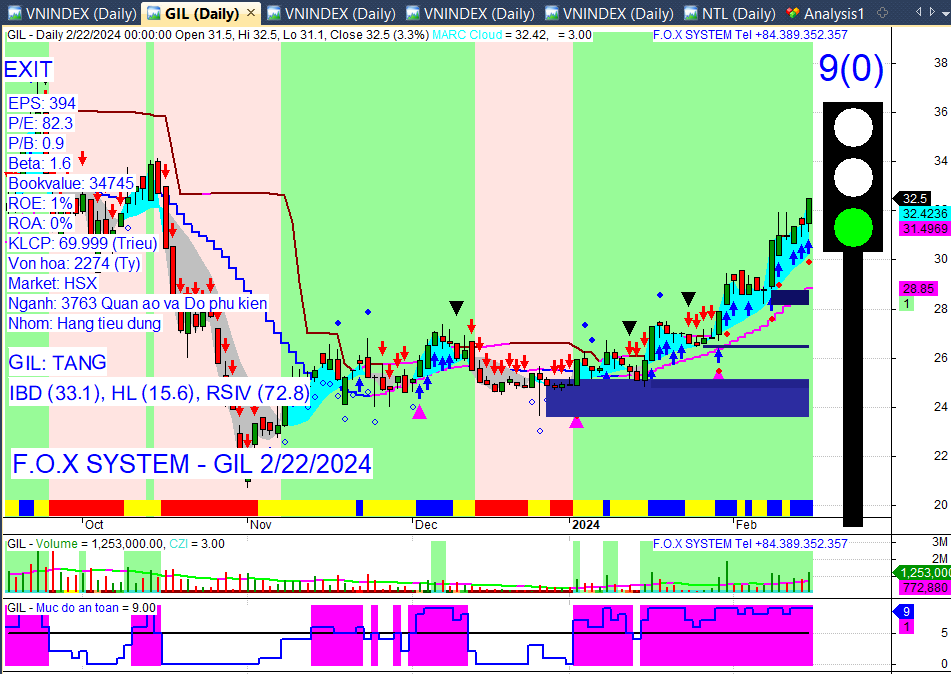The width and height of the screenshot is (951, 674).
Task: Click the black 32.5 last price label
Action: click(x=913, y=198)
